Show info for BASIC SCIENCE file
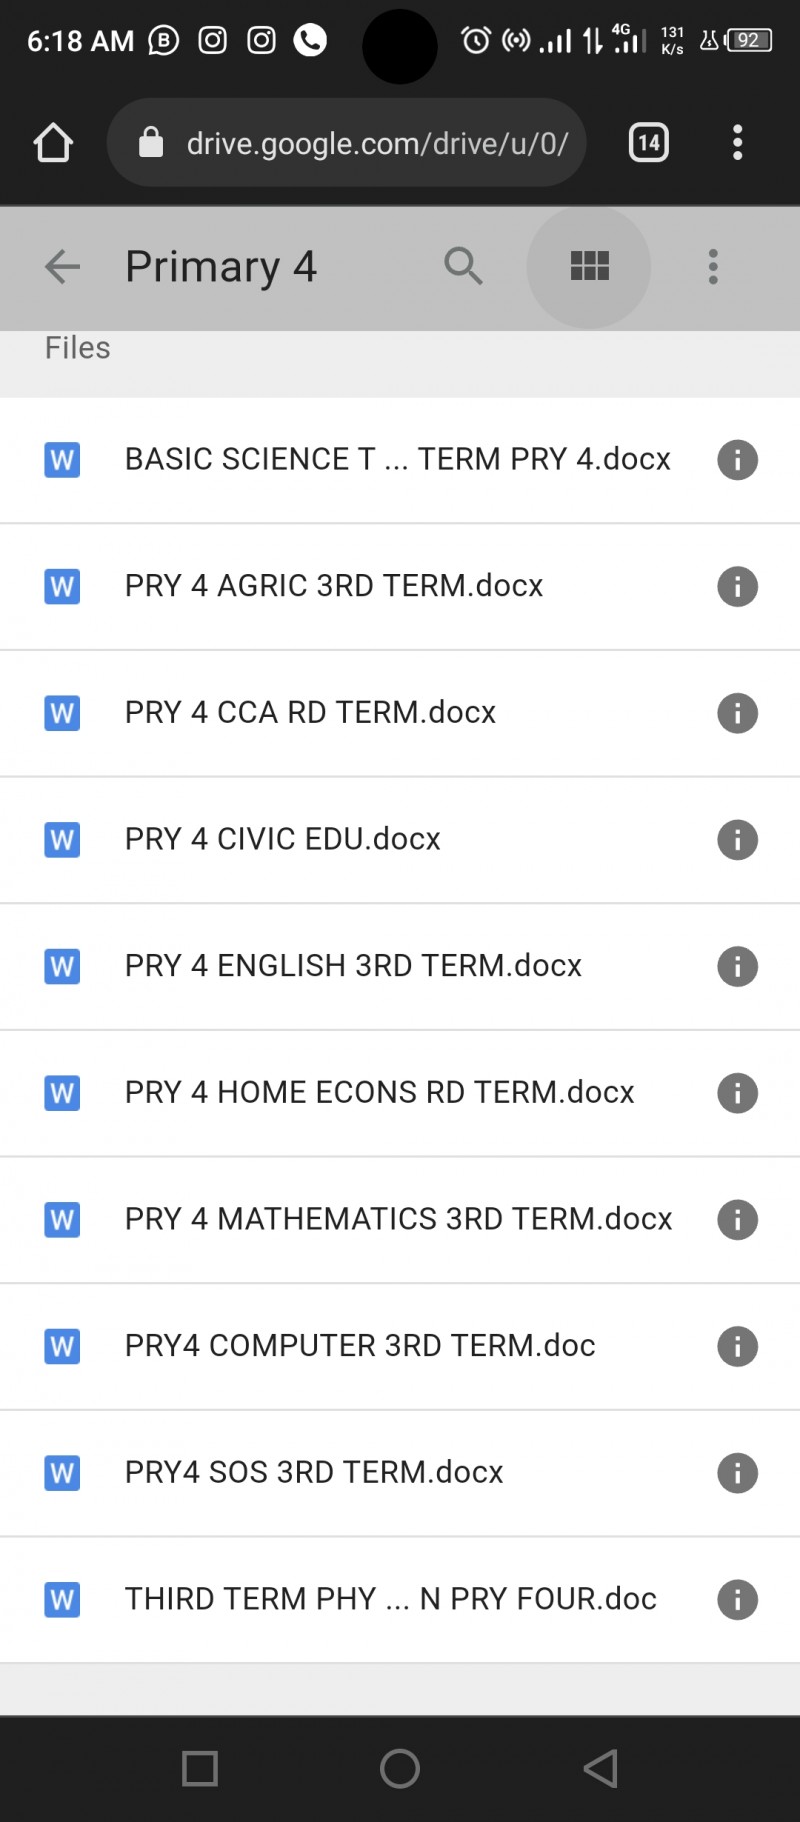800x1822 pixels. [x=737, y=460]
